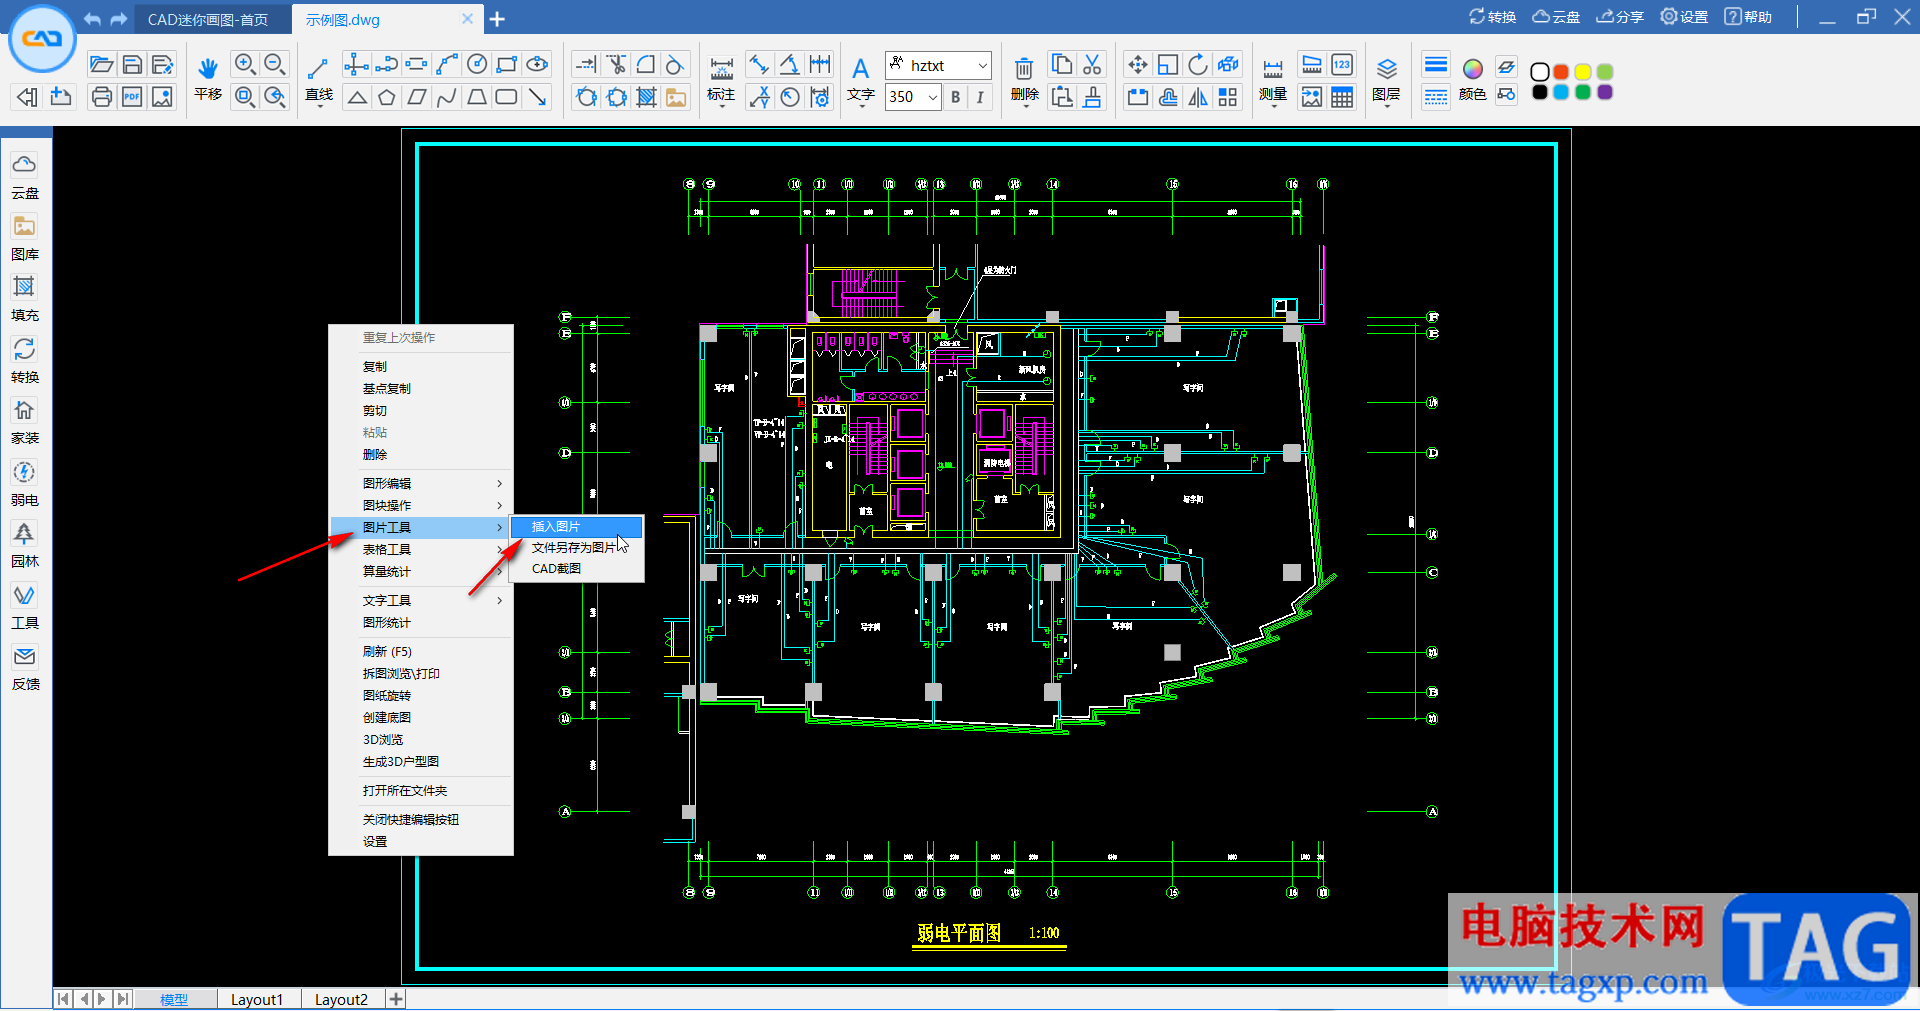Select 删除 in the context menu
1920x1011 pixels.
pos(421,454)
